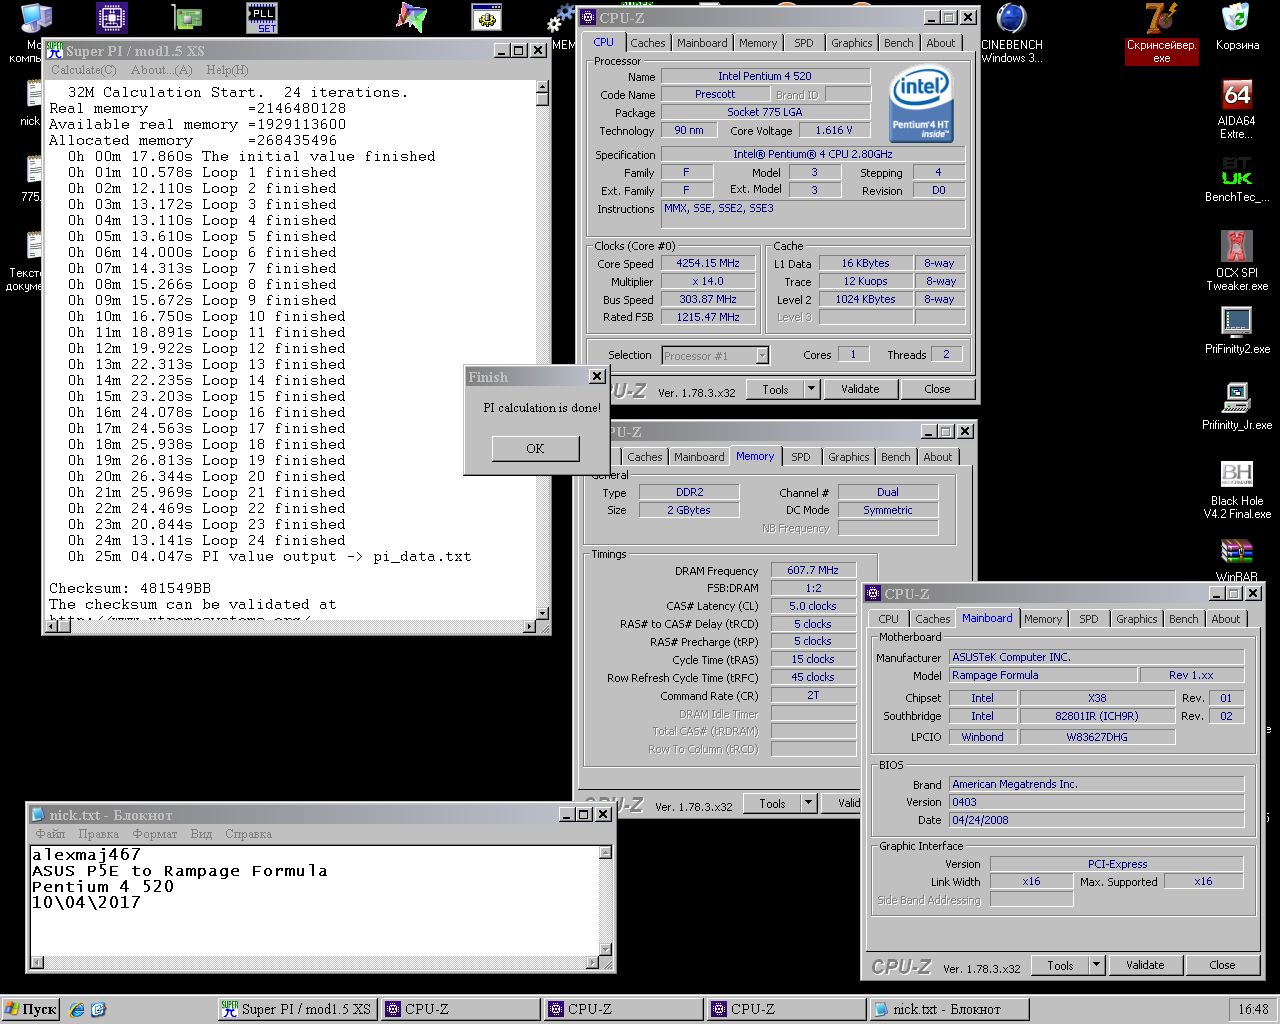The image size is (1280, 1024).
Task: Click the nick.txt Notepad title bar icon
Action: [x=38, y=814]
